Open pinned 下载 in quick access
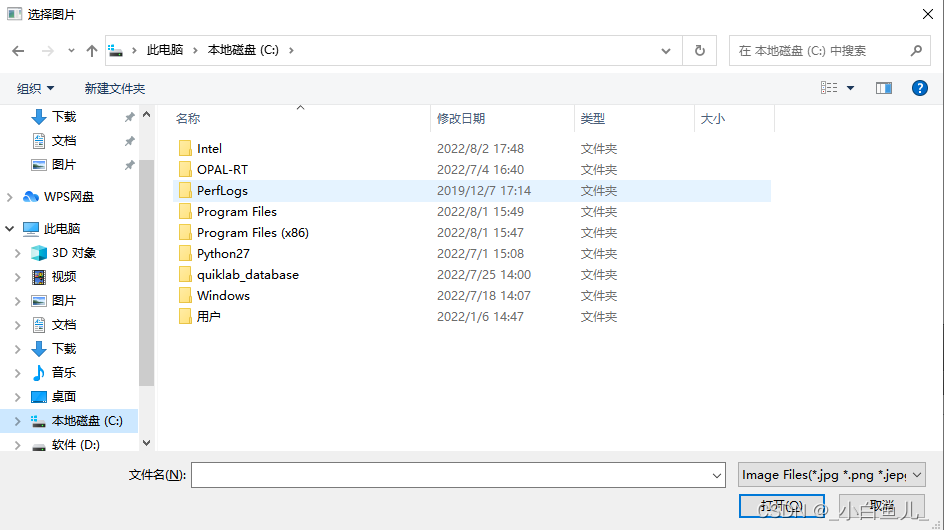Image resolution: width=944 pixels, height=530 pixels. point(64,117)
